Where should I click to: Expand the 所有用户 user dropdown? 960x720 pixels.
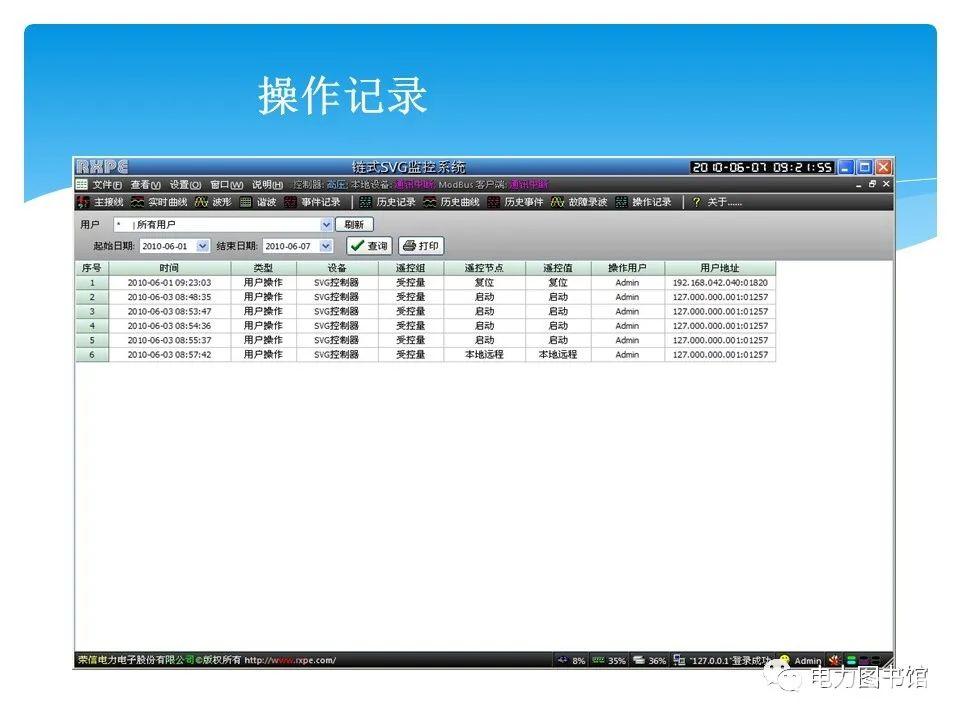(x=326, y=225)
